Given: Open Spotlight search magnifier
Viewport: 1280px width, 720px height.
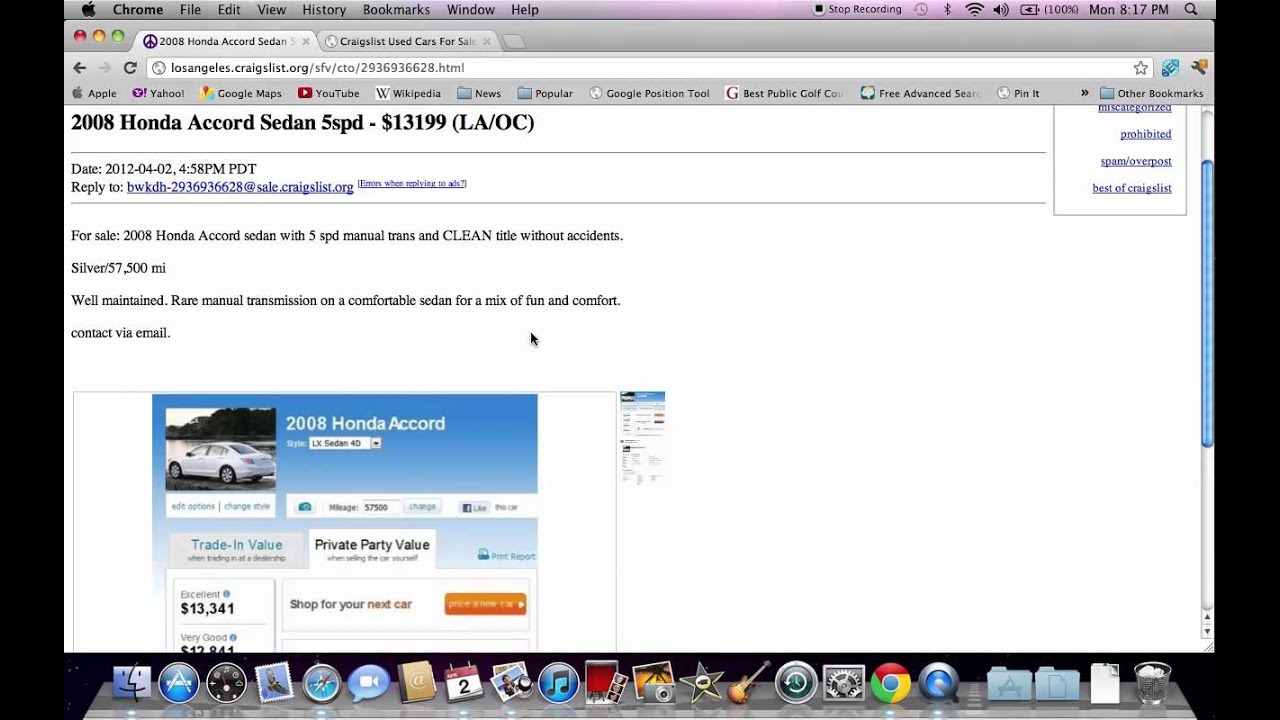Looking at the screenshot, I should pos(1190,9).
